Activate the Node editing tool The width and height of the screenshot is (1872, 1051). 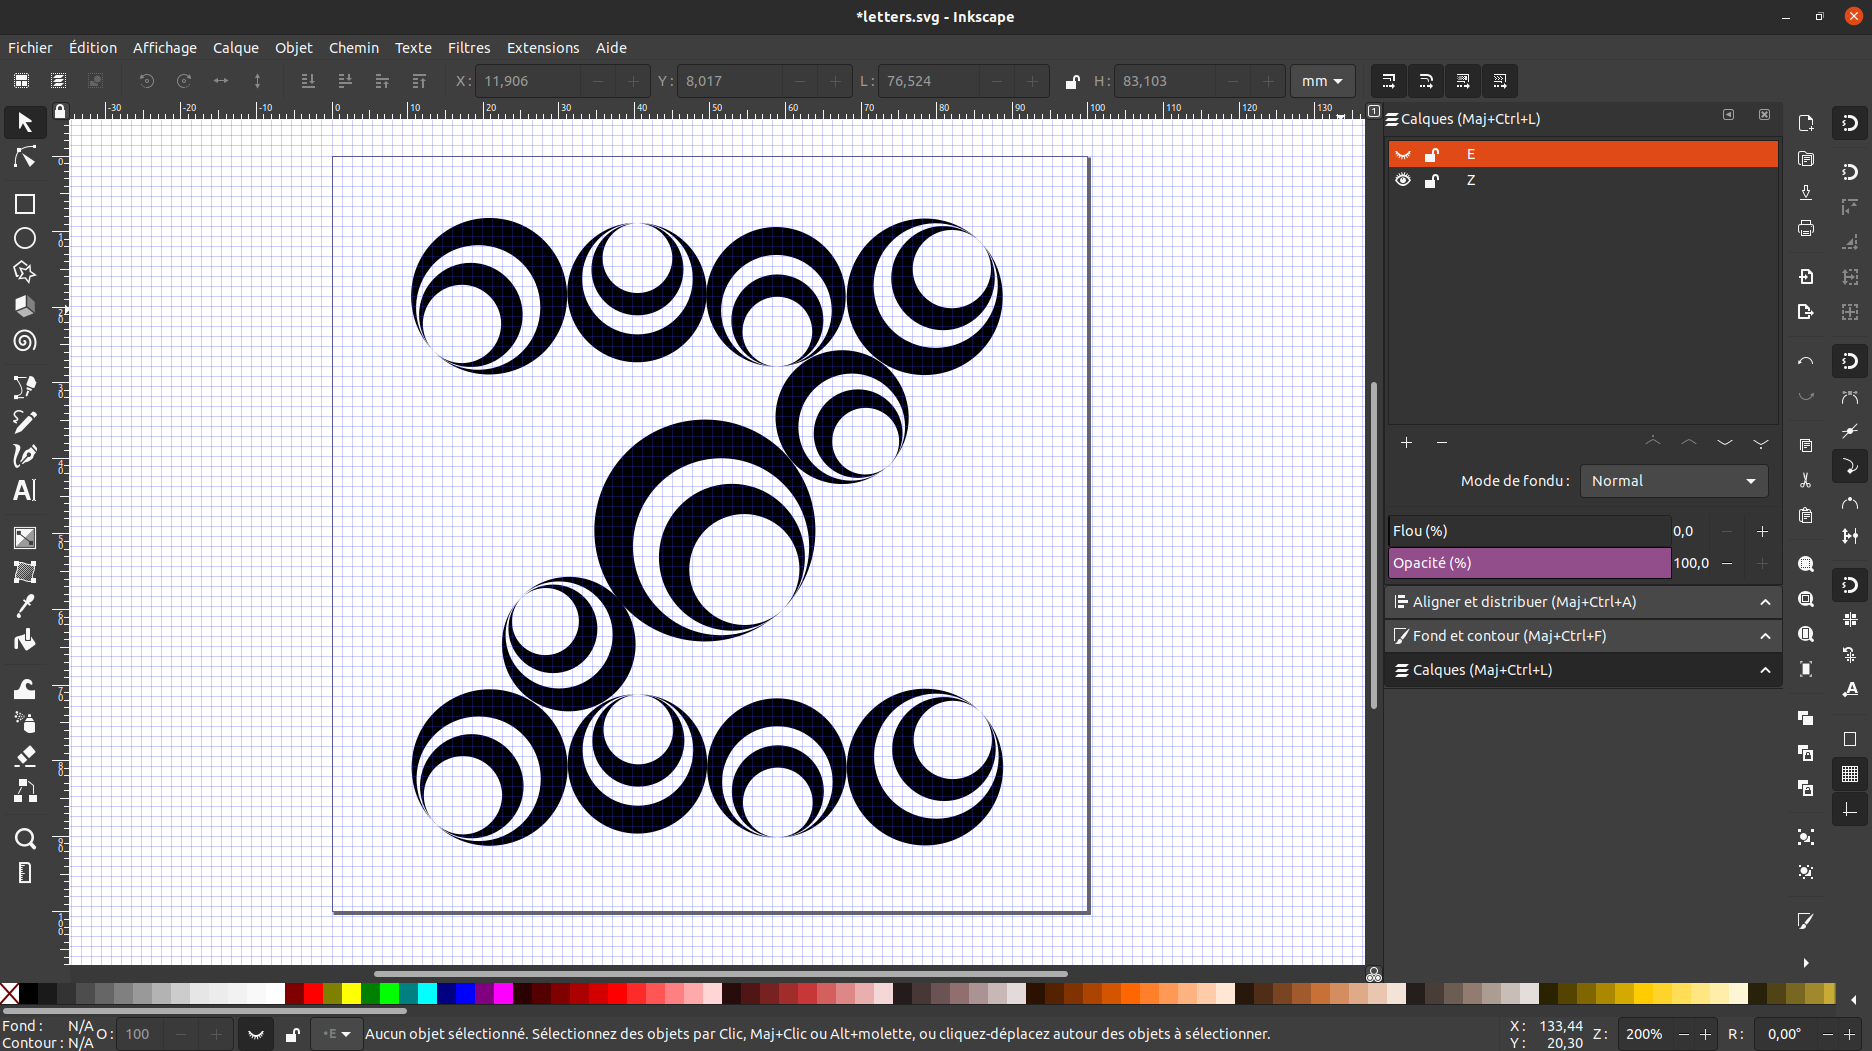point(25,157)
